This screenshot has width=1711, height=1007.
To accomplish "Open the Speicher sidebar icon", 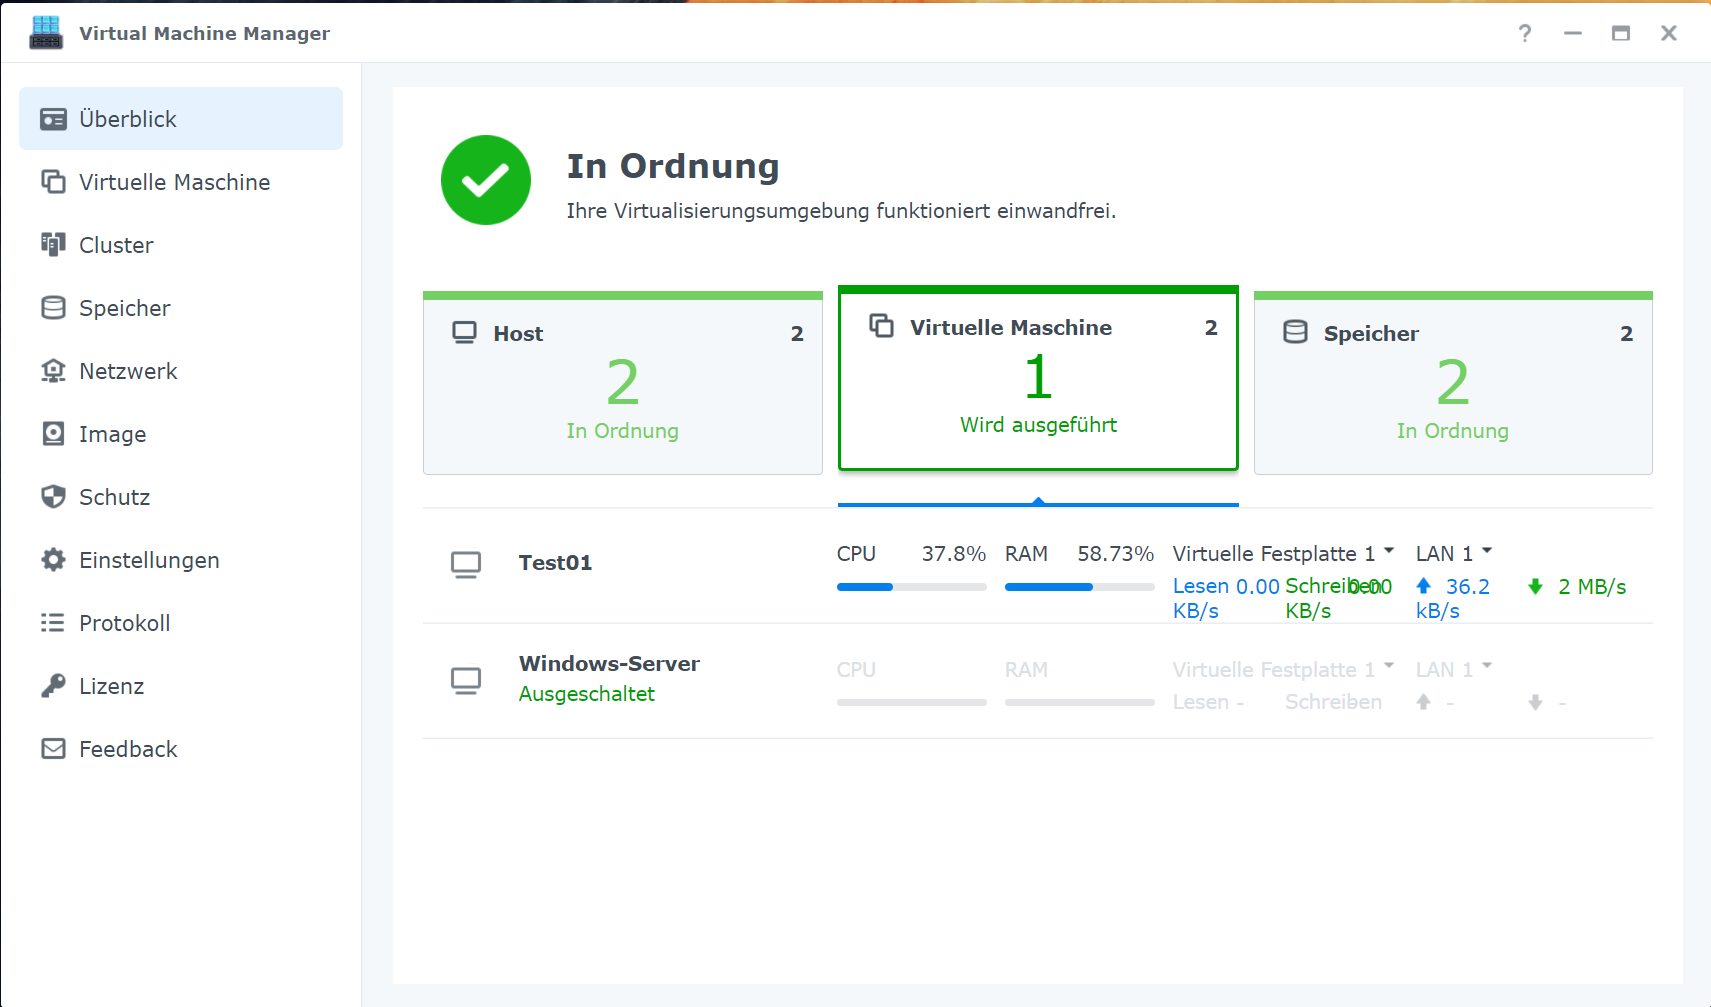I will point(54,308).
